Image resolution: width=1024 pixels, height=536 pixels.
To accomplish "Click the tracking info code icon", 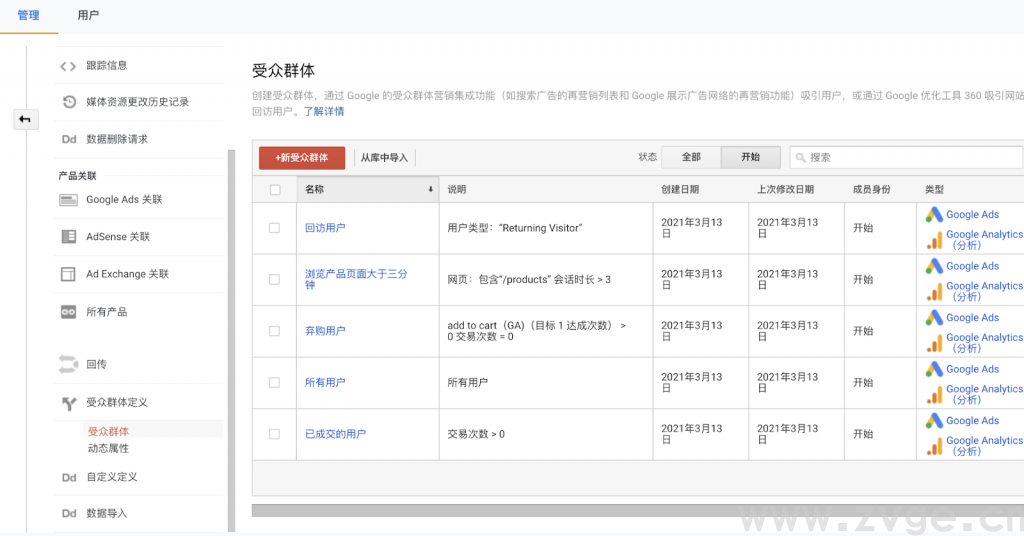I will 68,66.
